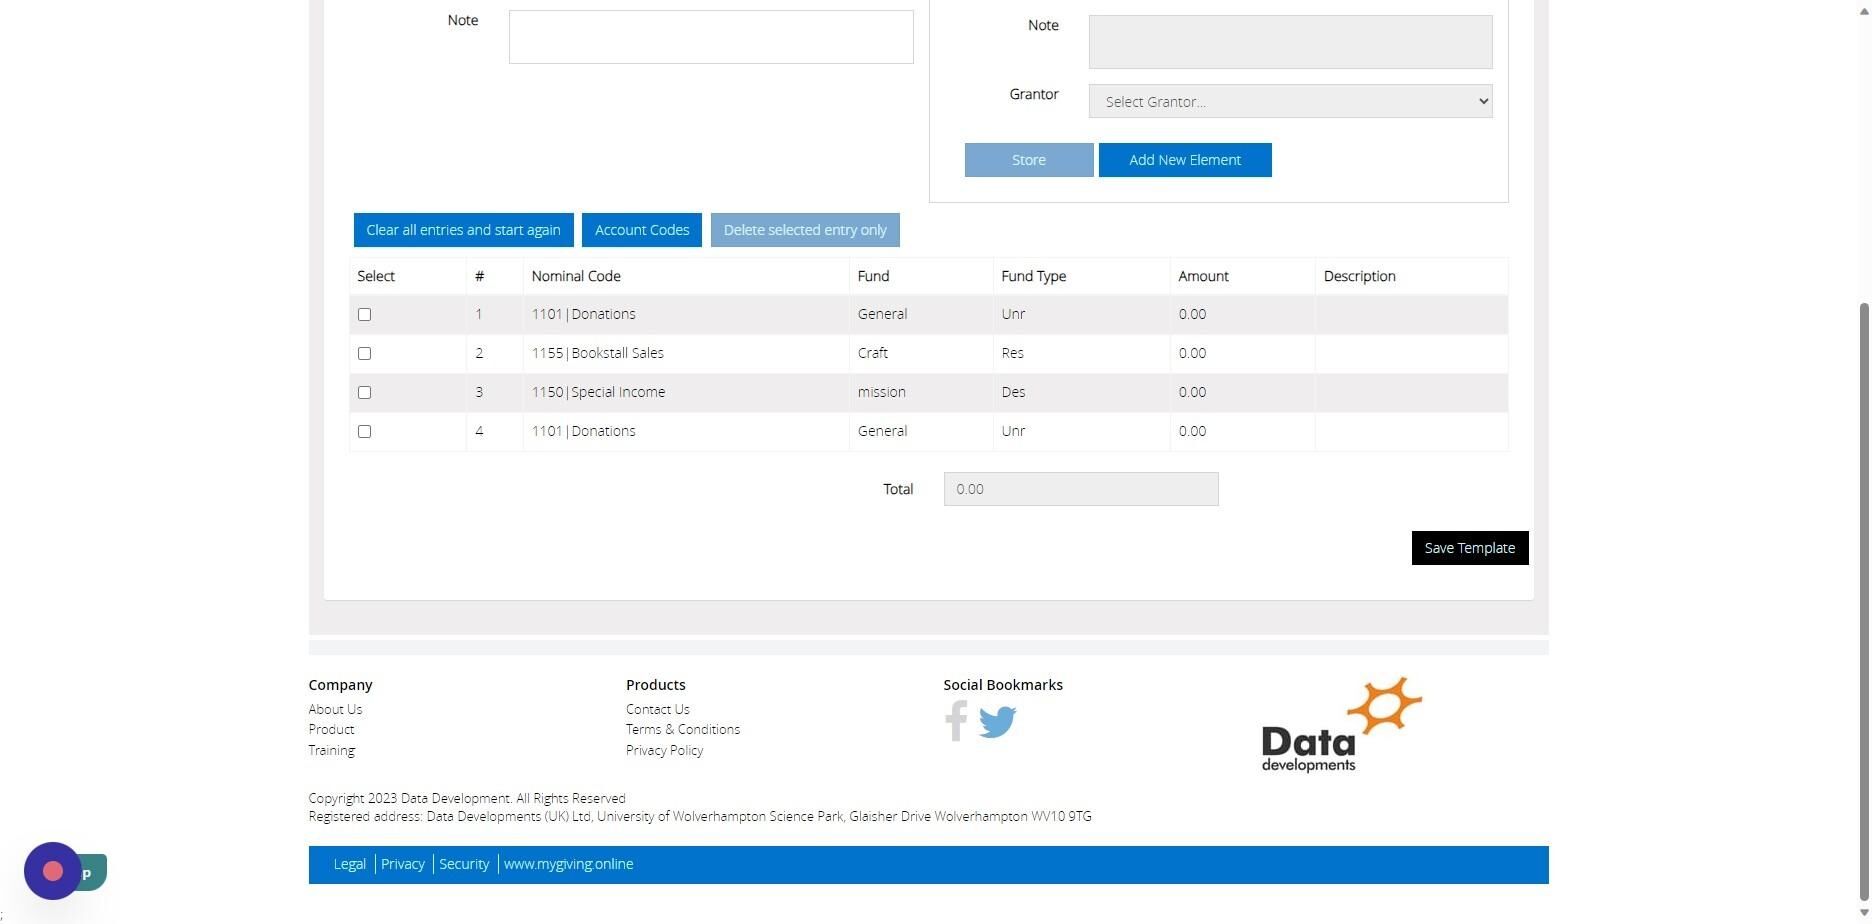The height and width of the screenshot is (924, 1872).
Task: Click Delete selected entry only
Action: tap(805, 230)
